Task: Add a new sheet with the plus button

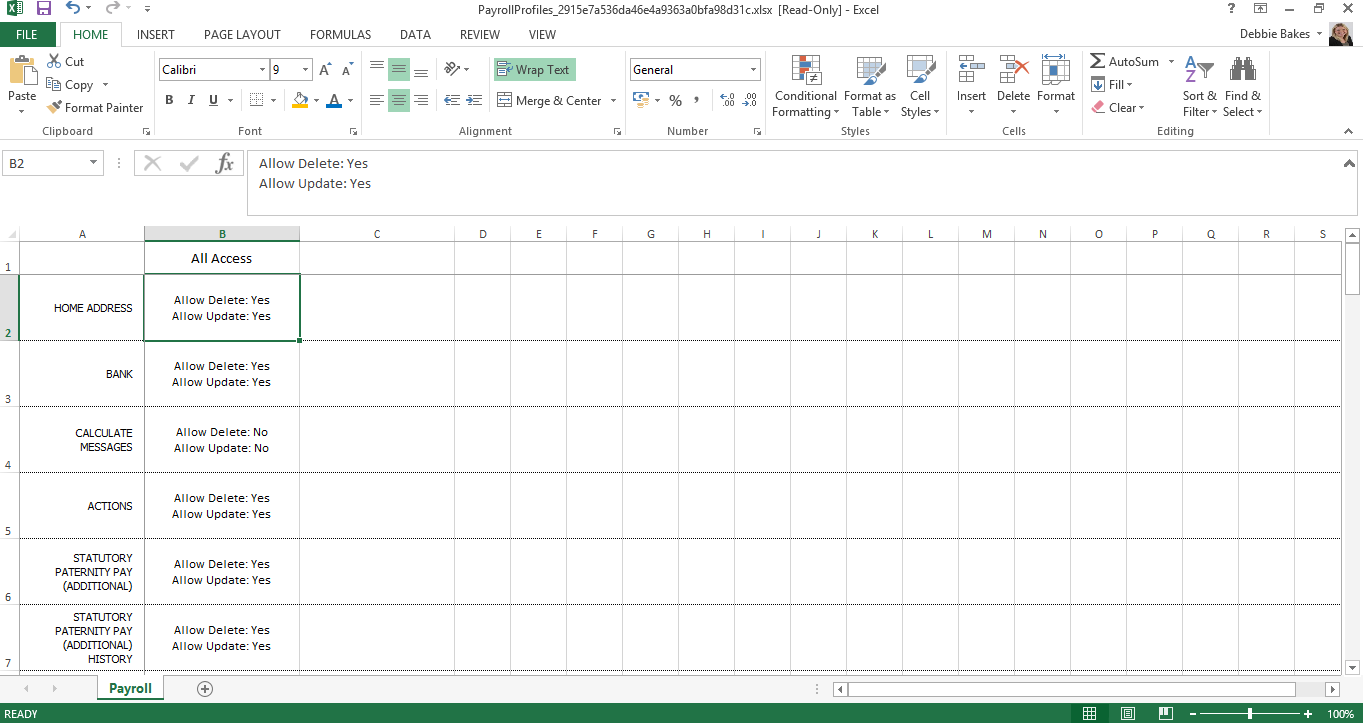Action: [205, 688]
